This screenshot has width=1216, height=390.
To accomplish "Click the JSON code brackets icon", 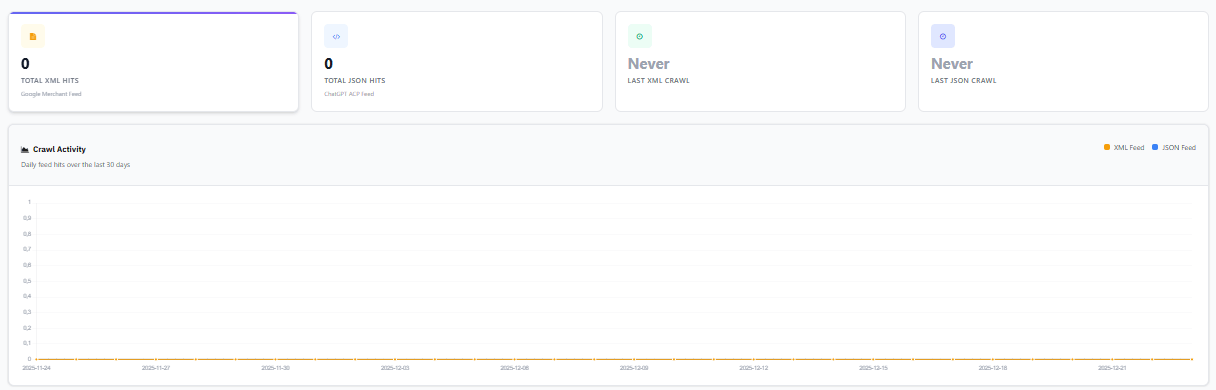I will click(336, 36).
